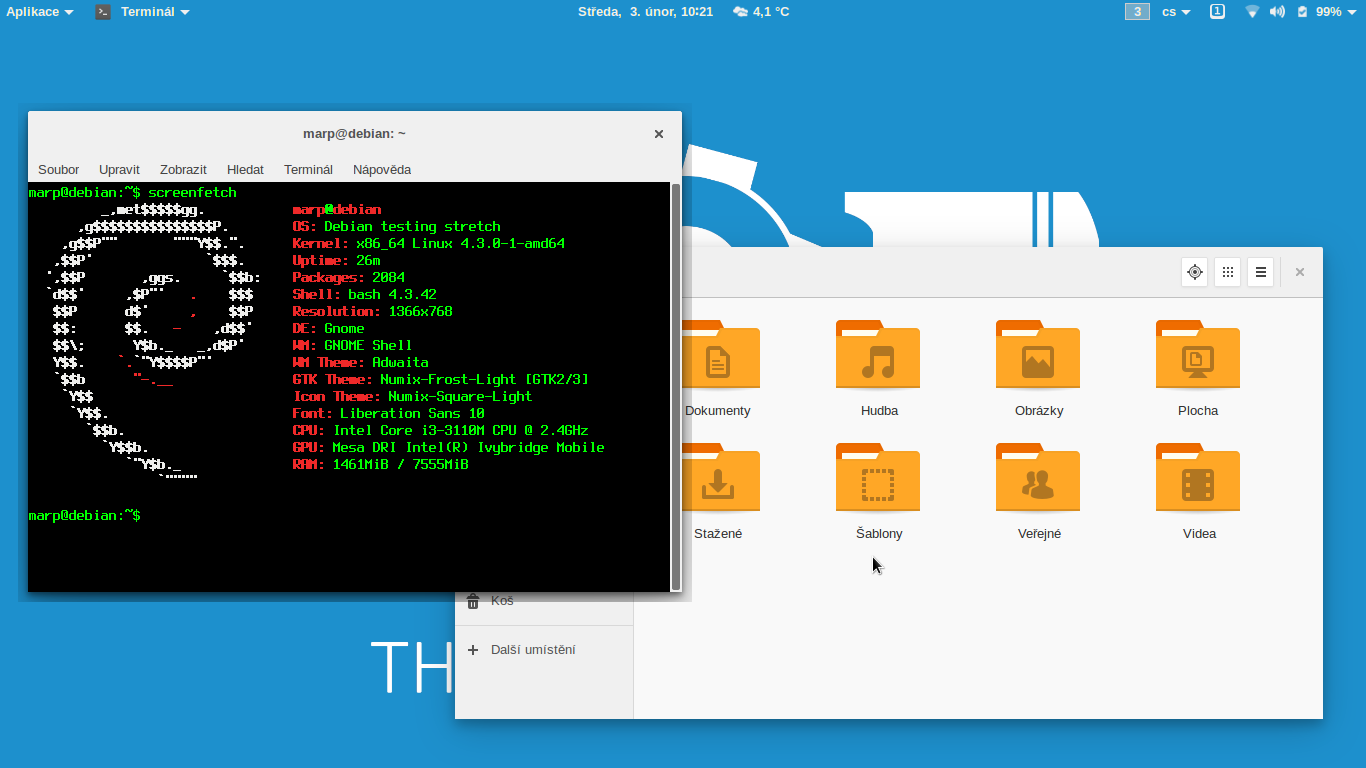
Task: Close the file manager window
Action: click(1300, 272)
